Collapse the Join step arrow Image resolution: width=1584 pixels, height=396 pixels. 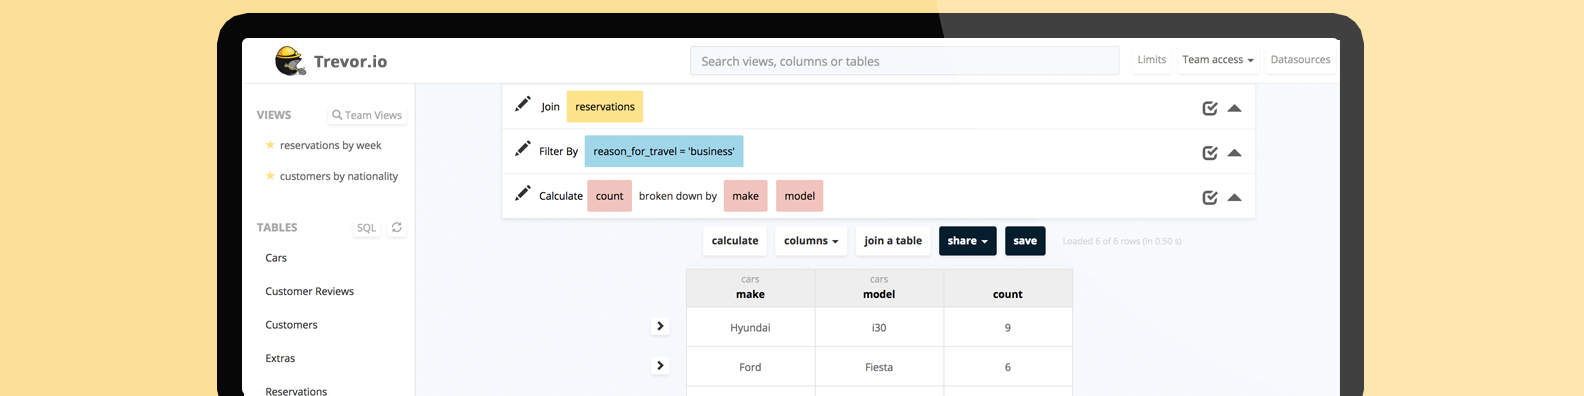[1235, 108]
